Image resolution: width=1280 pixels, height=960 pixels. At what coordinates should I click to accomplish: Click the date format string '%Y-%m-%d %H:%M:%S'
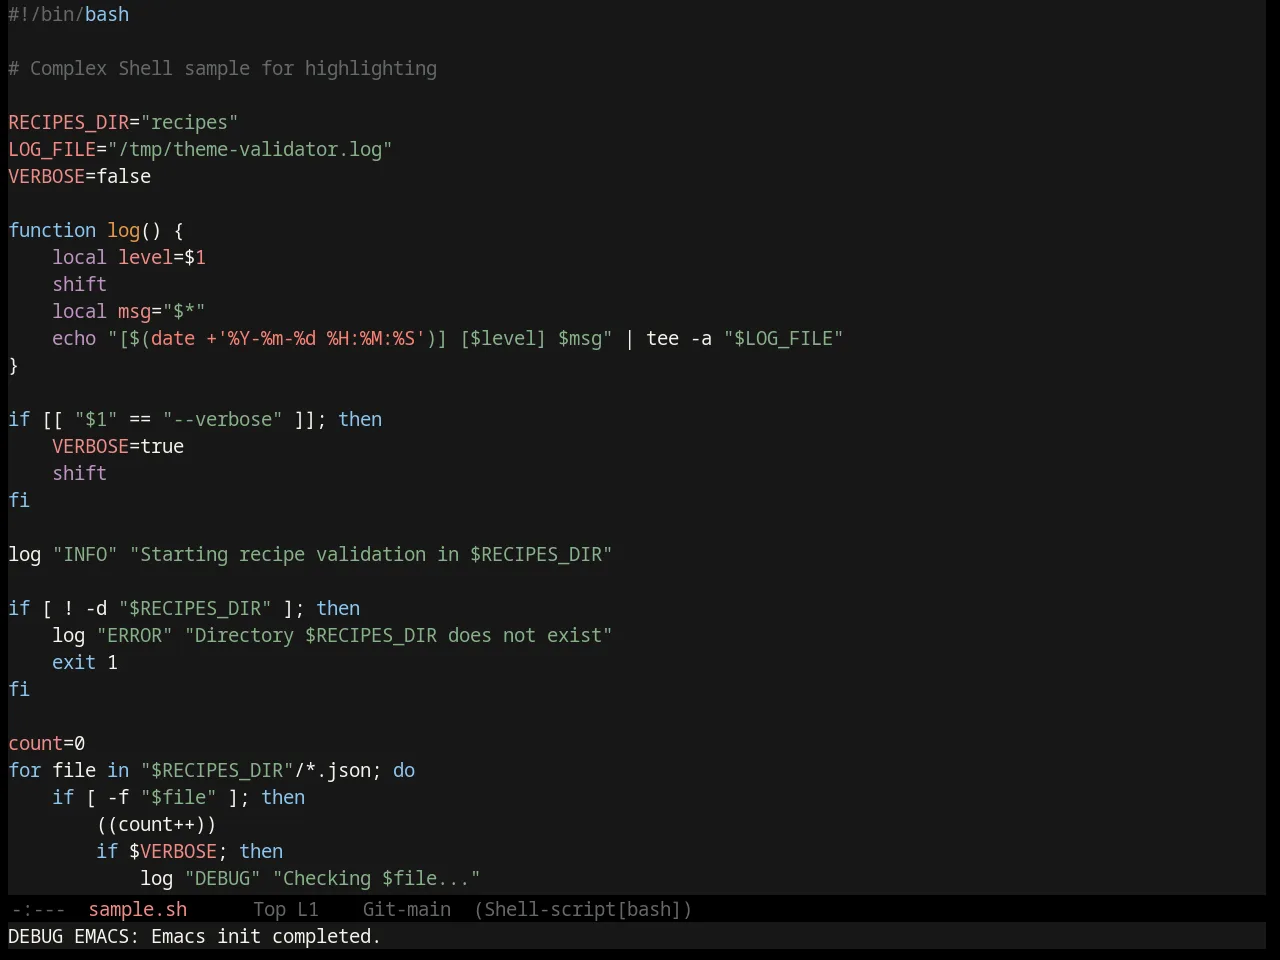[321, 338]
